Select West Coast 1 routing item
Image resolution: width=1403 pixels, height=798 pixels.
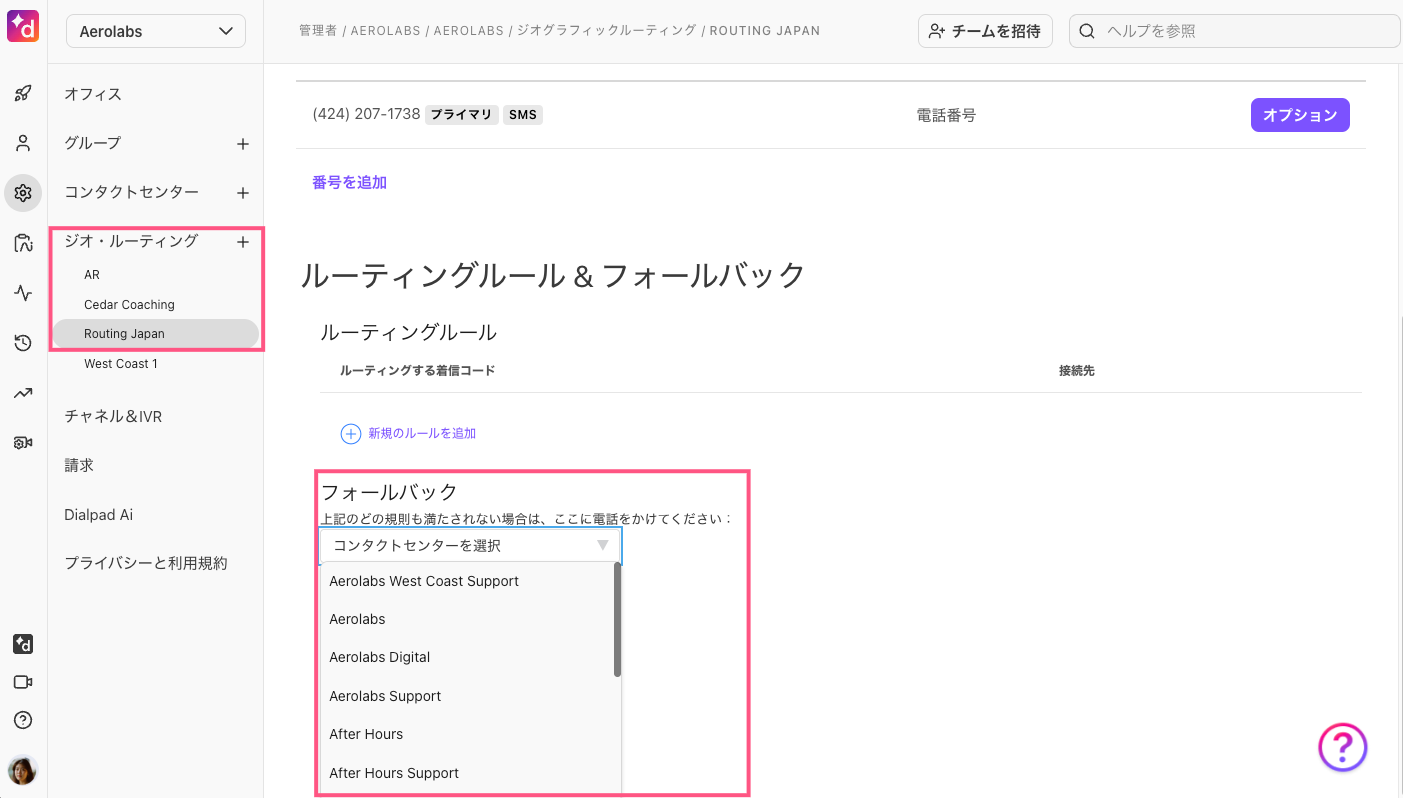(x=121, y=364)
